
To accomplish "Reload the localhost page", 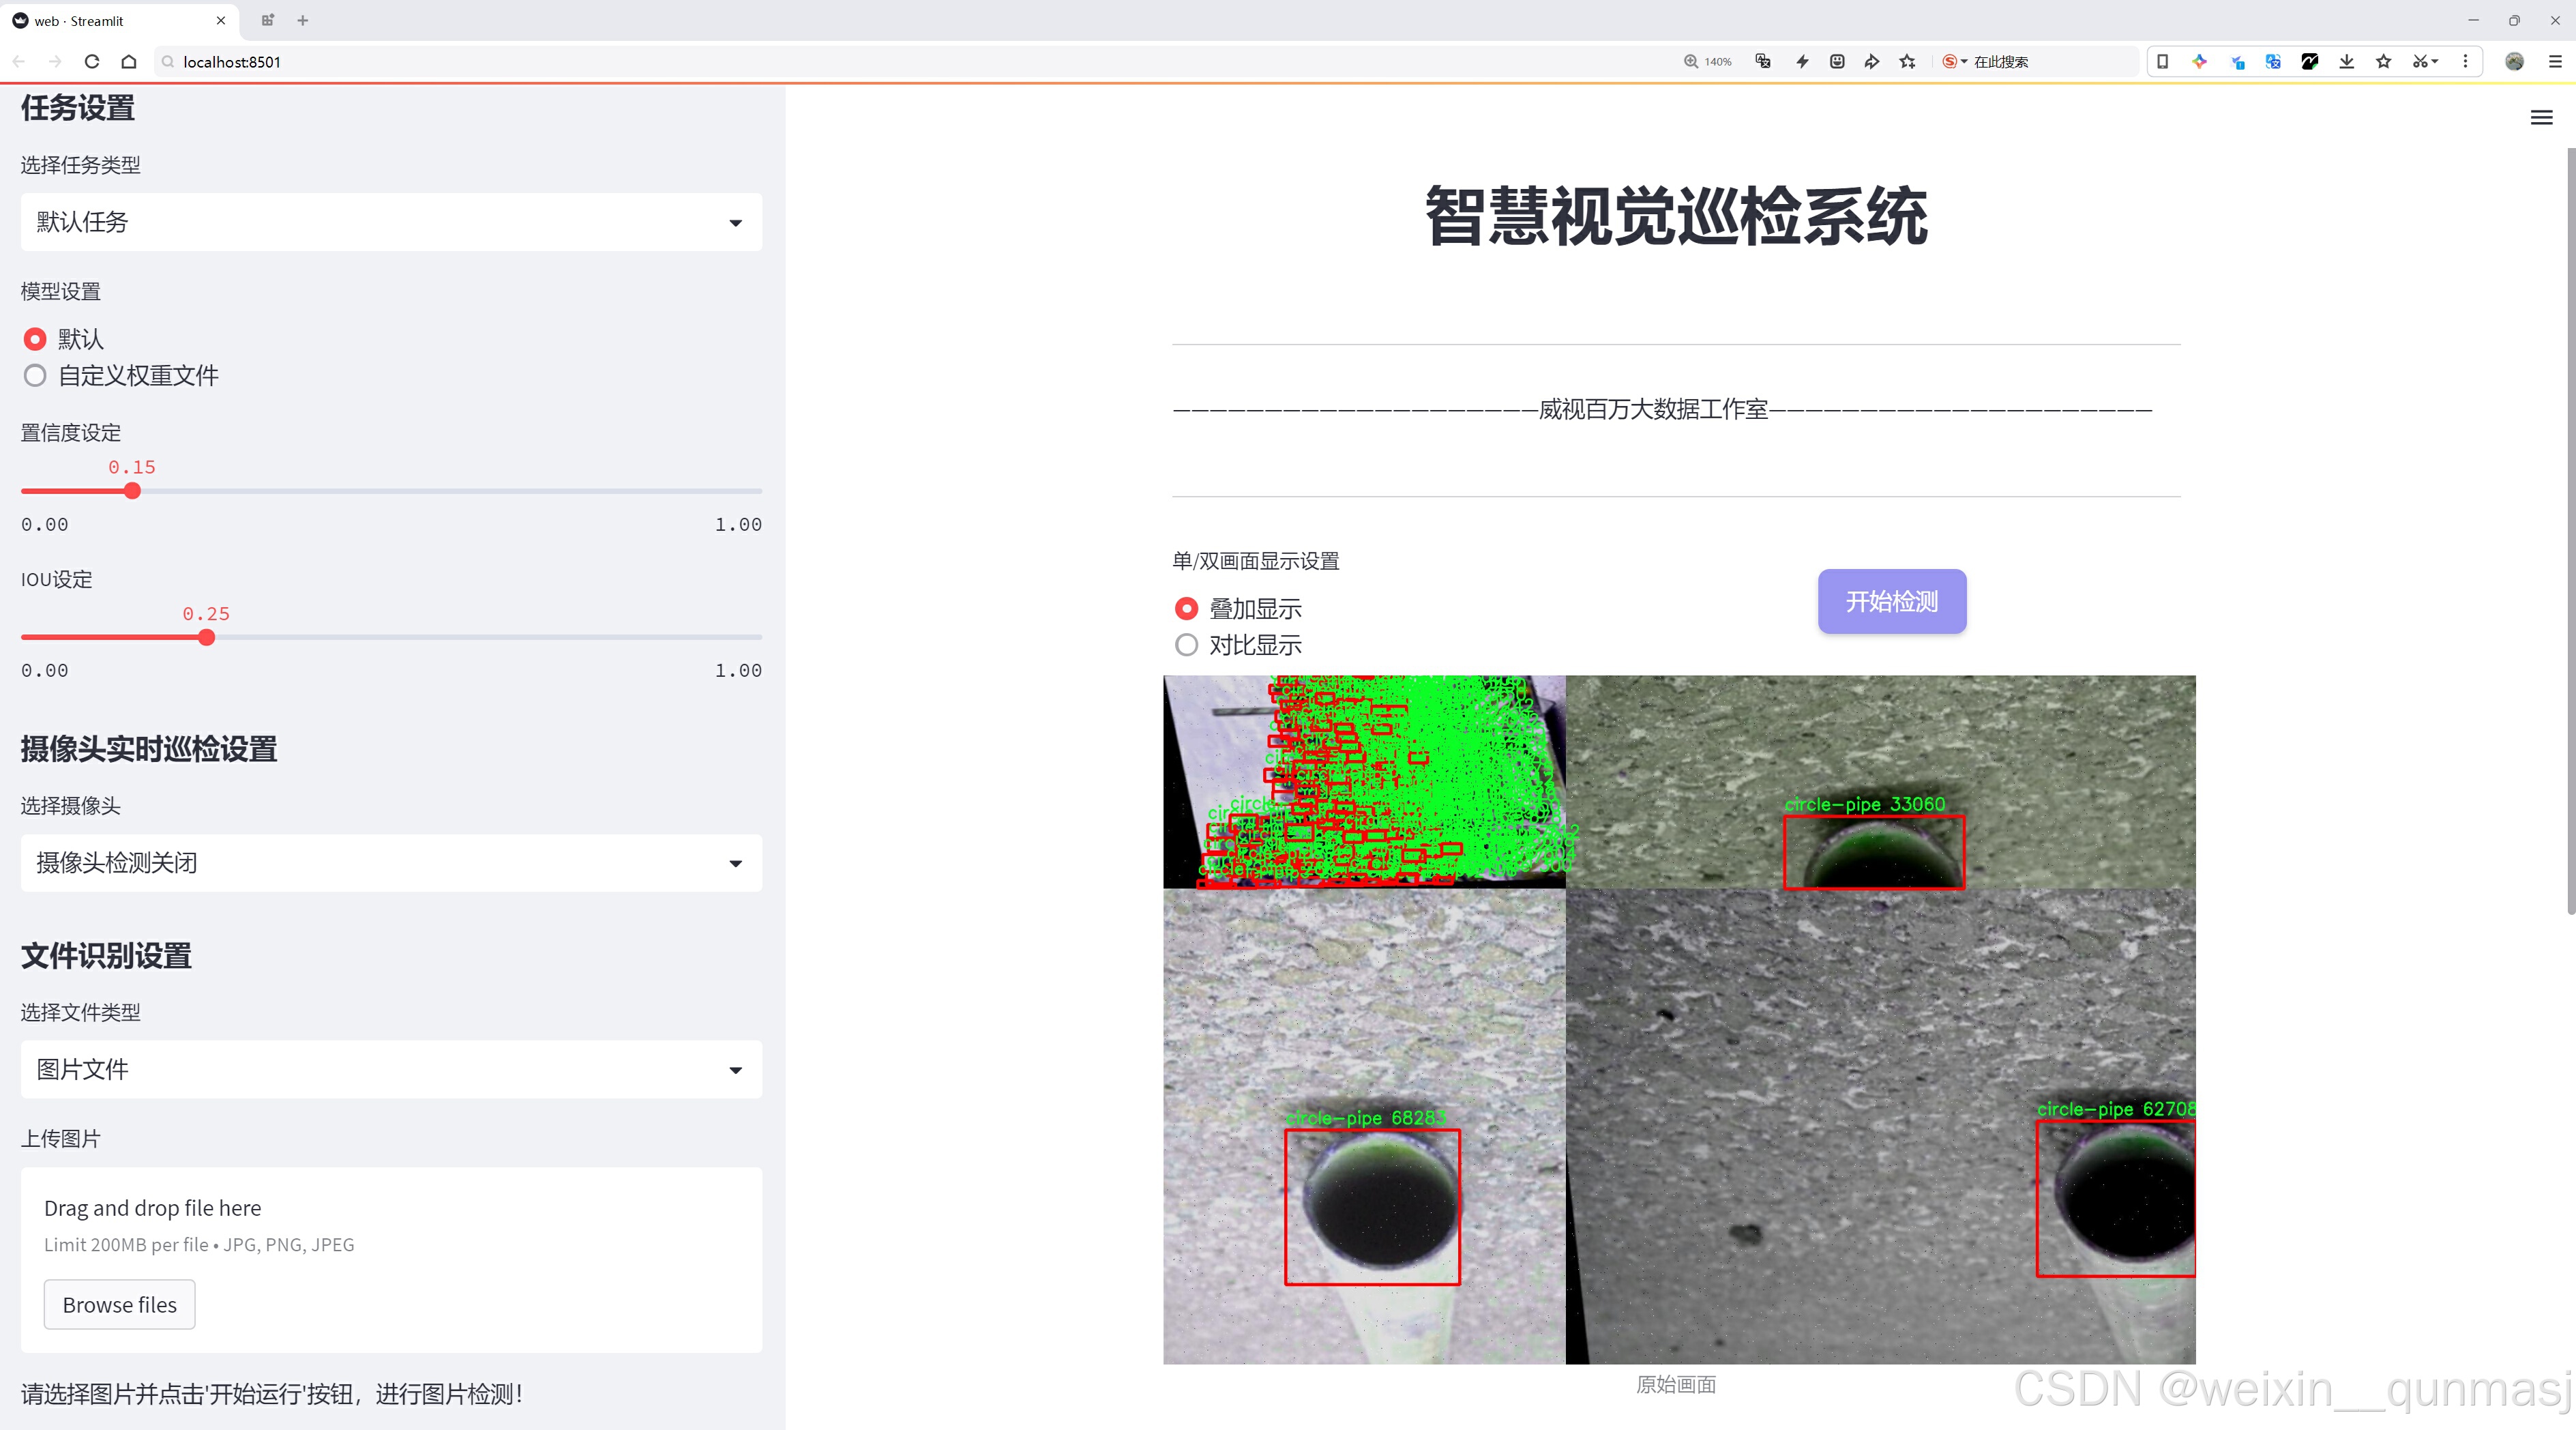I will point(92,62).
